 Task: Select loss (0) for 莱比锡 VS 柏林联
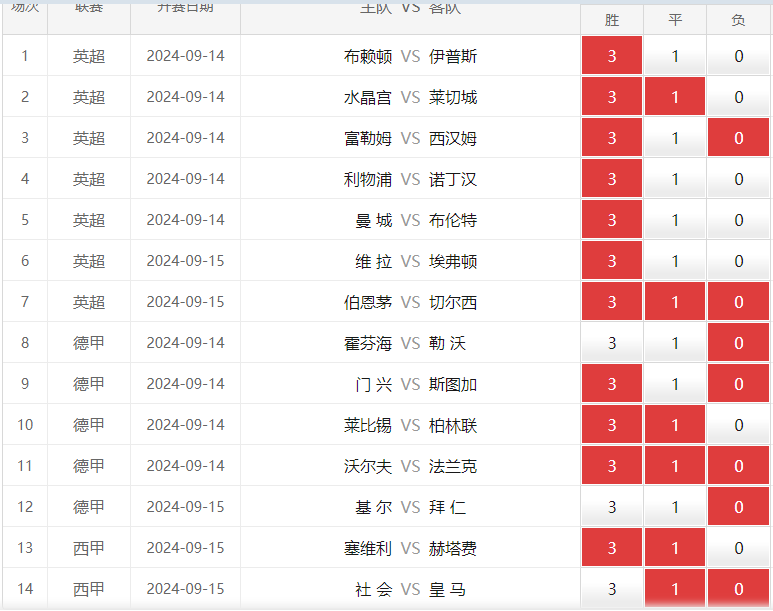(738, 424)
